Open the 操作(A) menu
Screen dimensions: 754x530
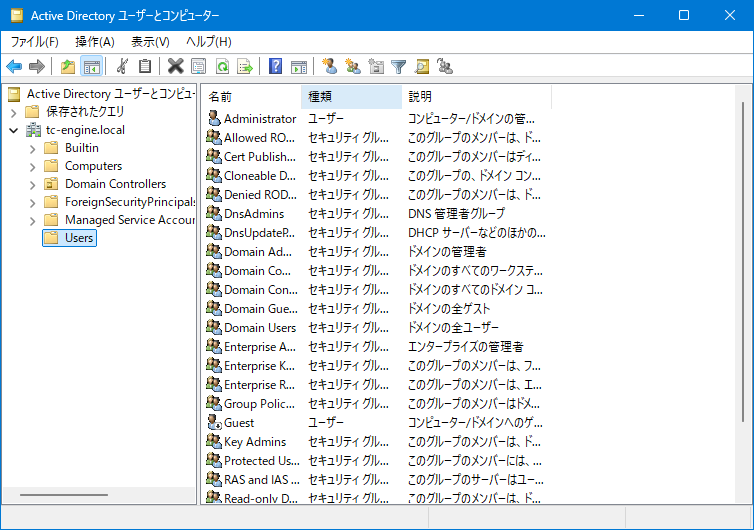[x=95, y=42]
